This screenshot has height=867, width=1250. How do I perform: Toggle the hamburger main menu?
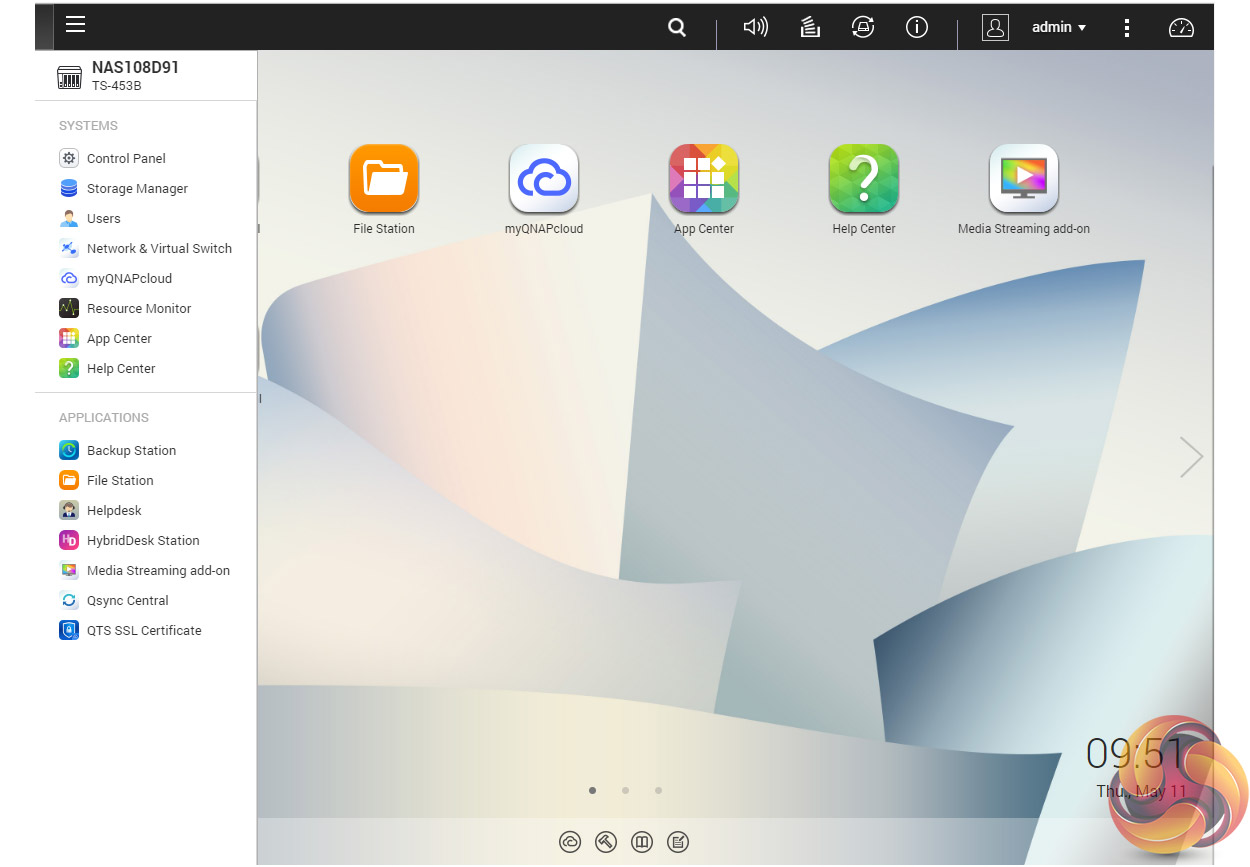(75, 25)
